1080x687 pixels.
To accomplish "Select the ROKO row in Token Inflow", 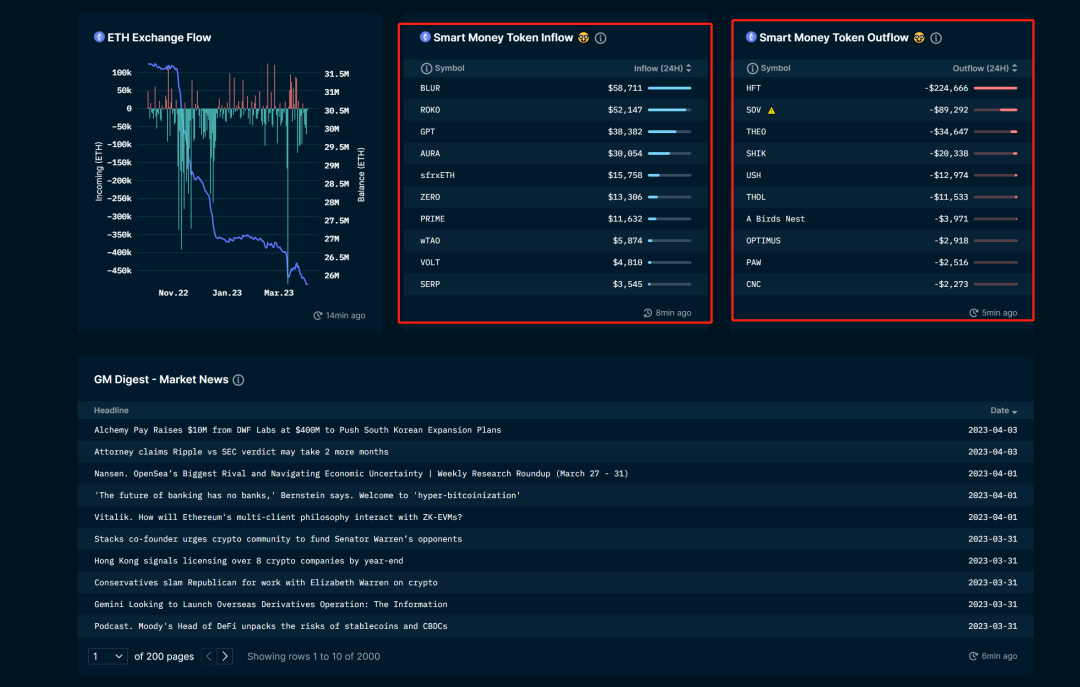I will (x=555, y=110).
